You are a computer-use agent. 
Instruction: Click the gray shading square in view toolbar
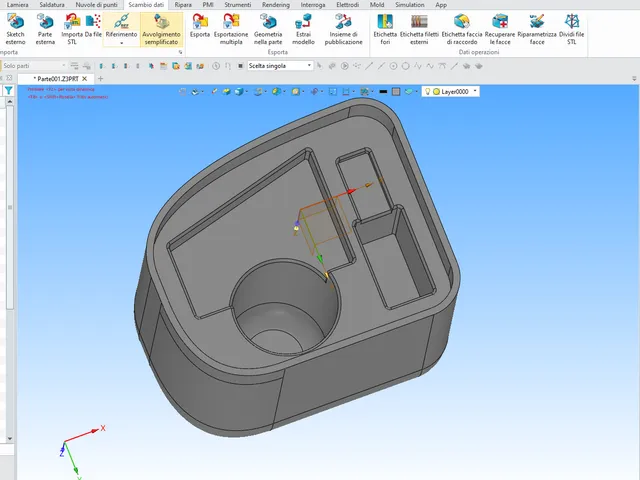tap(396, 92)
